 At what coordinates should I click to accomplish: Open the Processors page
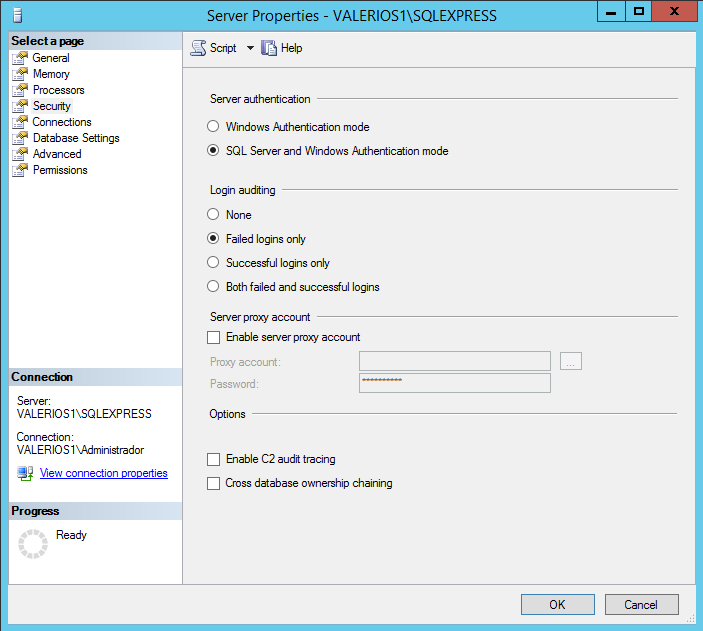(59, 90)
